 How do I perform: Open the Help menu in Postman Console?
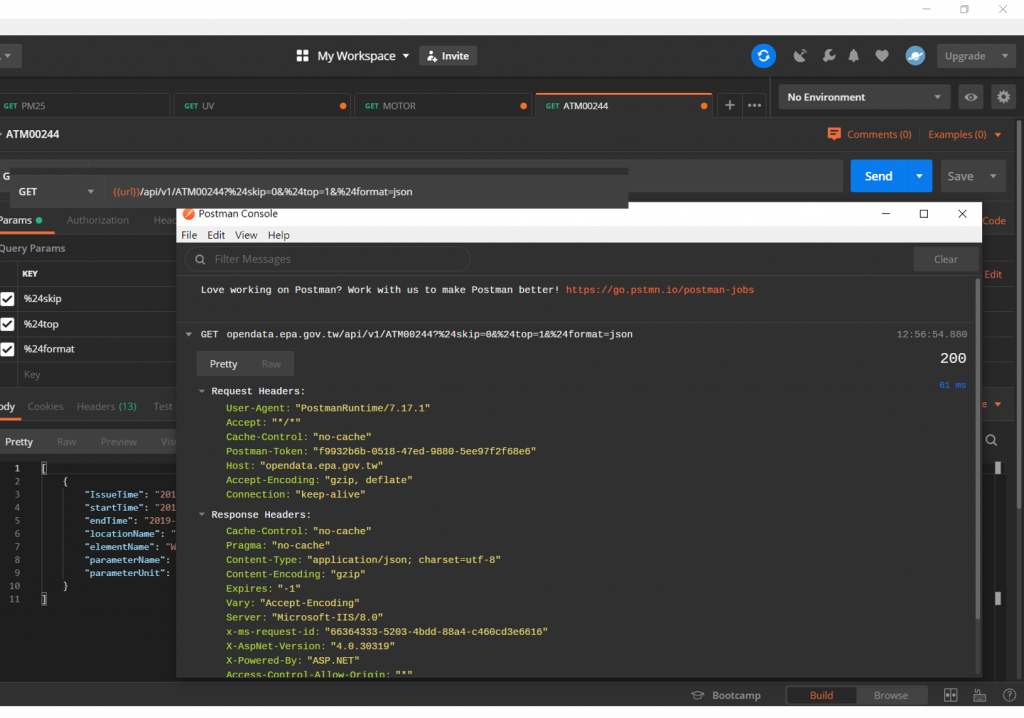coord(279,235)
